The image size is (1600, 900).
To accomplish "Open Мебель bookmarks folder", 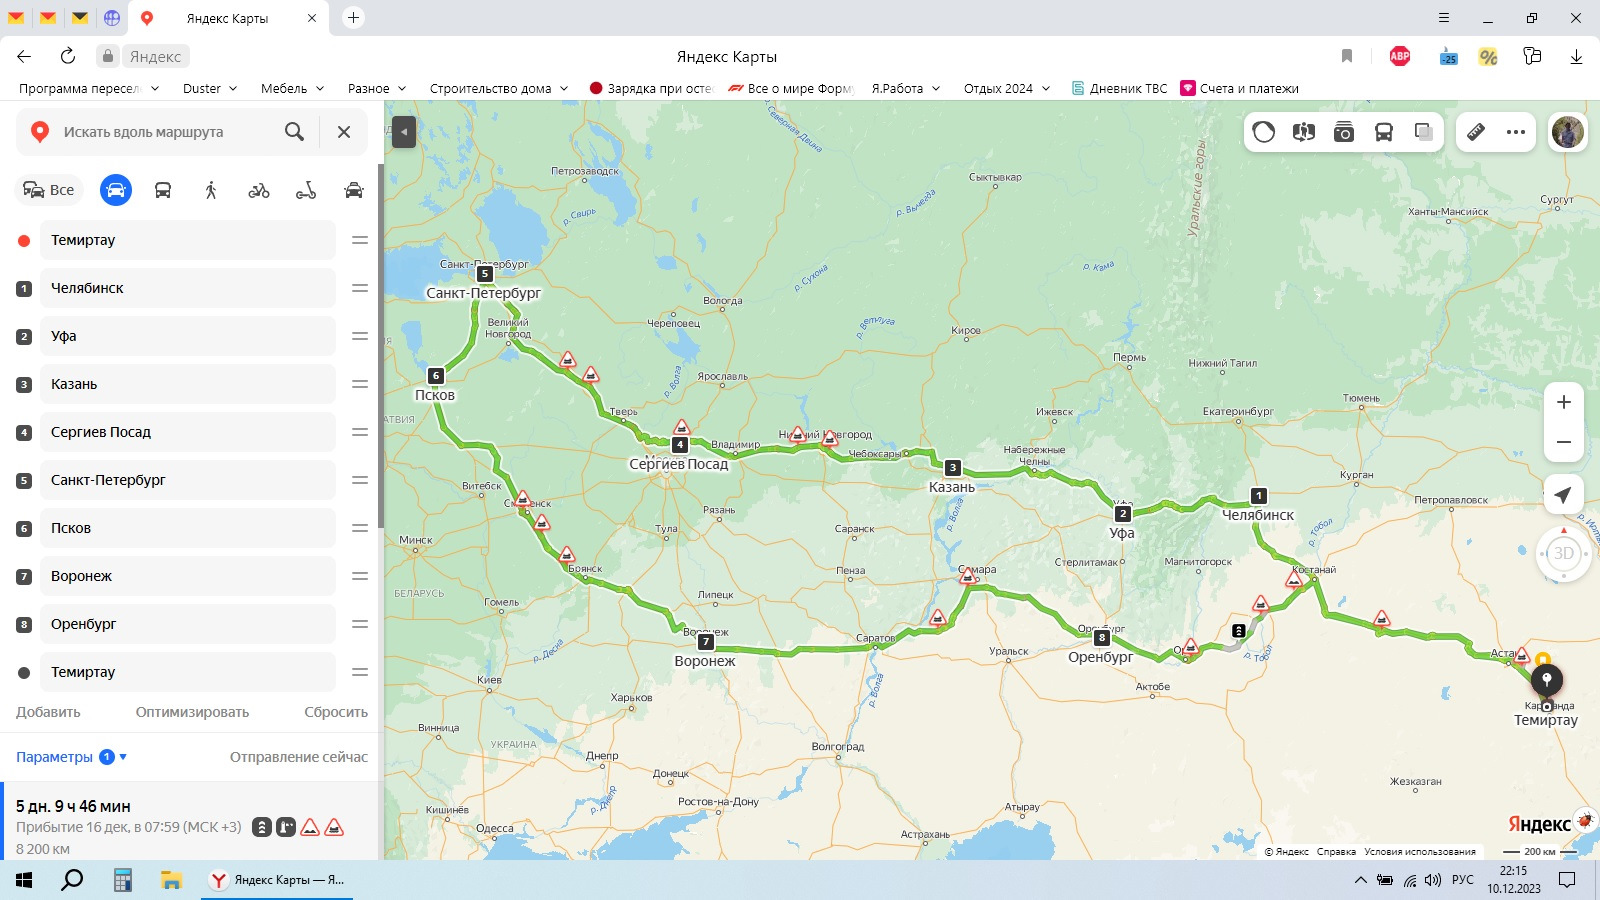I will click(x=293, y=88).
